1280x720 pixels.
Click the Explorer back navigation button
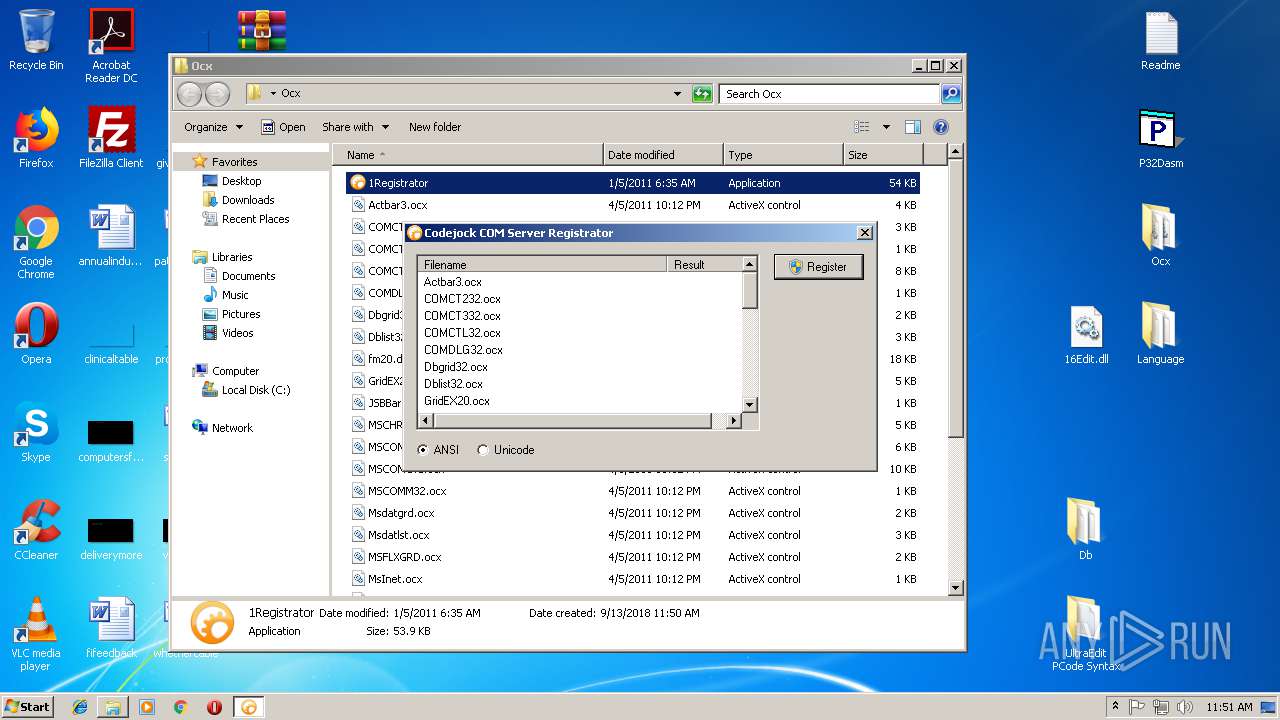pyautogui.click(x=189, y=94)
